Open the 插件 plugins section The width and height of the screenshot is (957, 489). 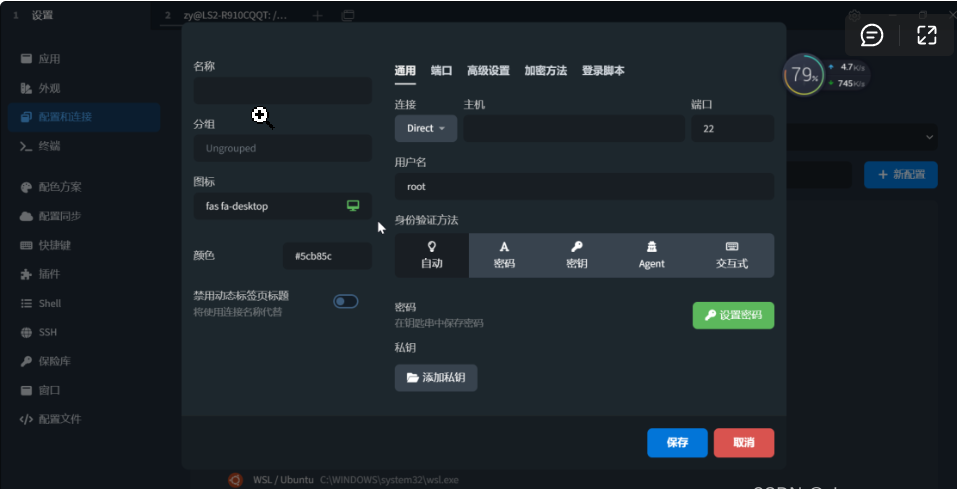84,274
